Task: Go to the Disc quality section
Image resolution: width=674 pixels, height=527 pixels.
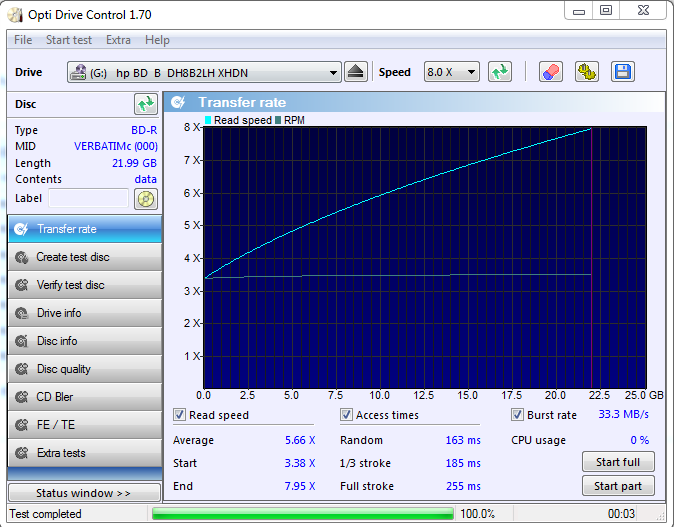Action: point(85,369)
